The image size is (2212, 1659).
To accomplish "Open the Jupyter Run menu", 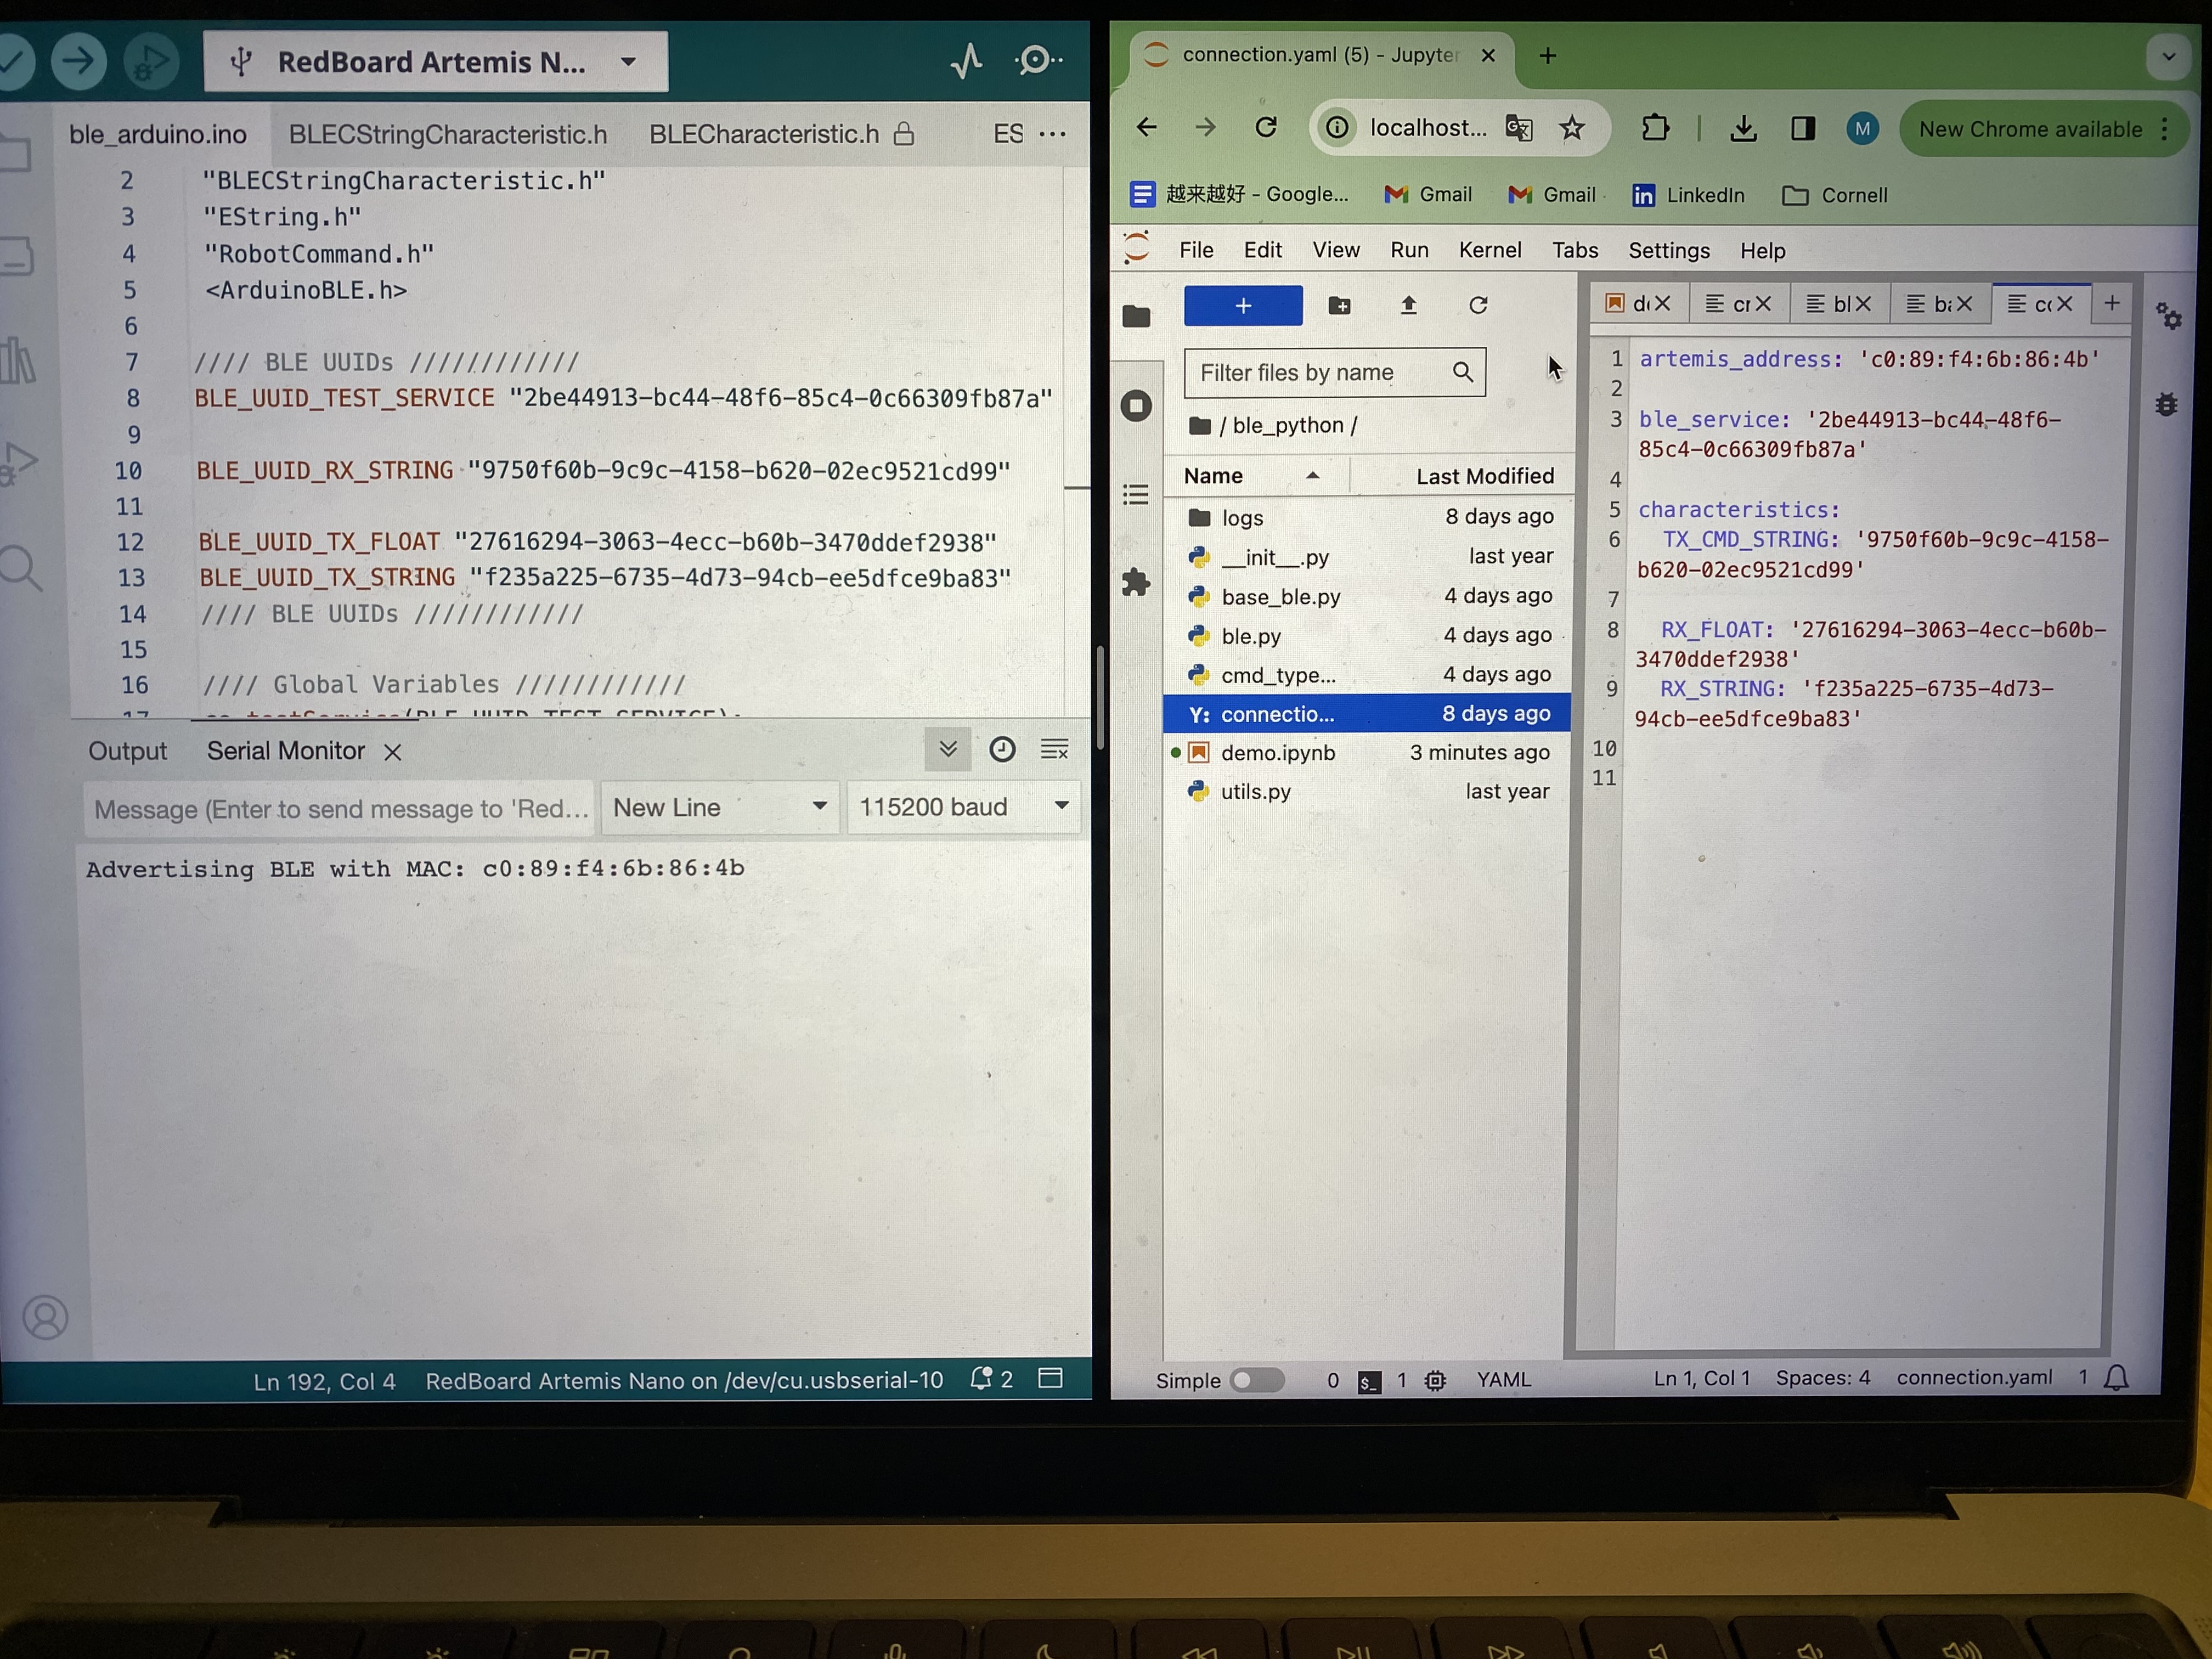I will pos(1409,250).
